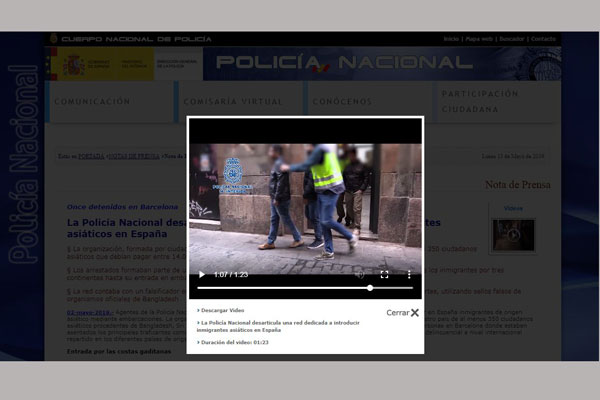Open the video's three-dot options menu
The image size is (600, 400).
(x=409, y=274)
